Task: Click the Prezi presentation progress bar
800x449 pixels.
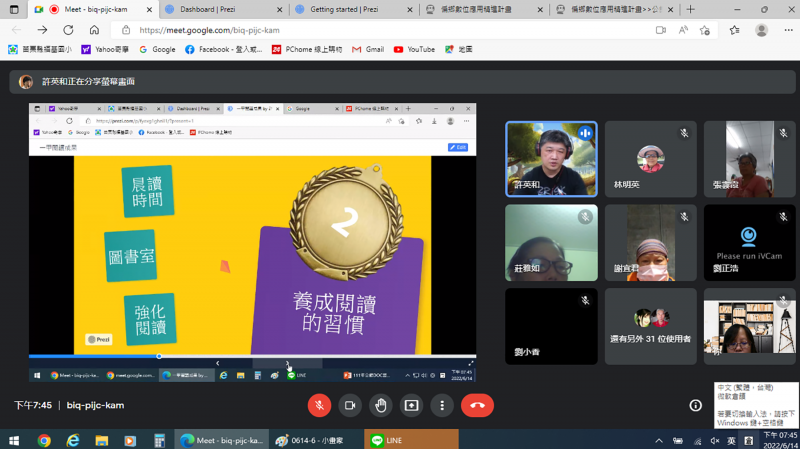Action: coord(252,356)
